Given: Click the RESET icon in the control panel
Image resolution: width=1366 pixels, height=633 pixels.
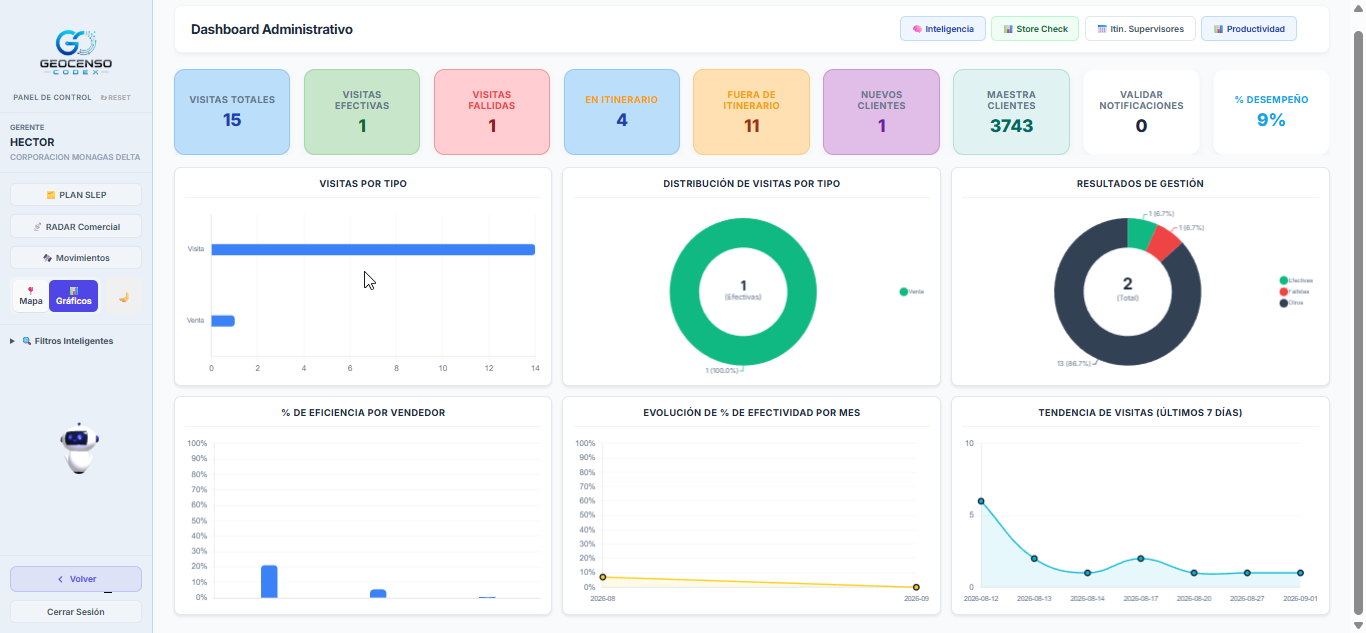Looking at the screenshot, I should point(116,98).
